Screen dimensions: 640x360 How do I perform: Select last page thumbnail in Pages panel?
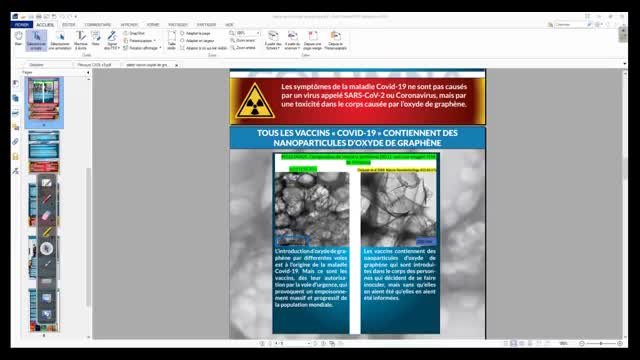pyautogui.click(x=44, y=310)
